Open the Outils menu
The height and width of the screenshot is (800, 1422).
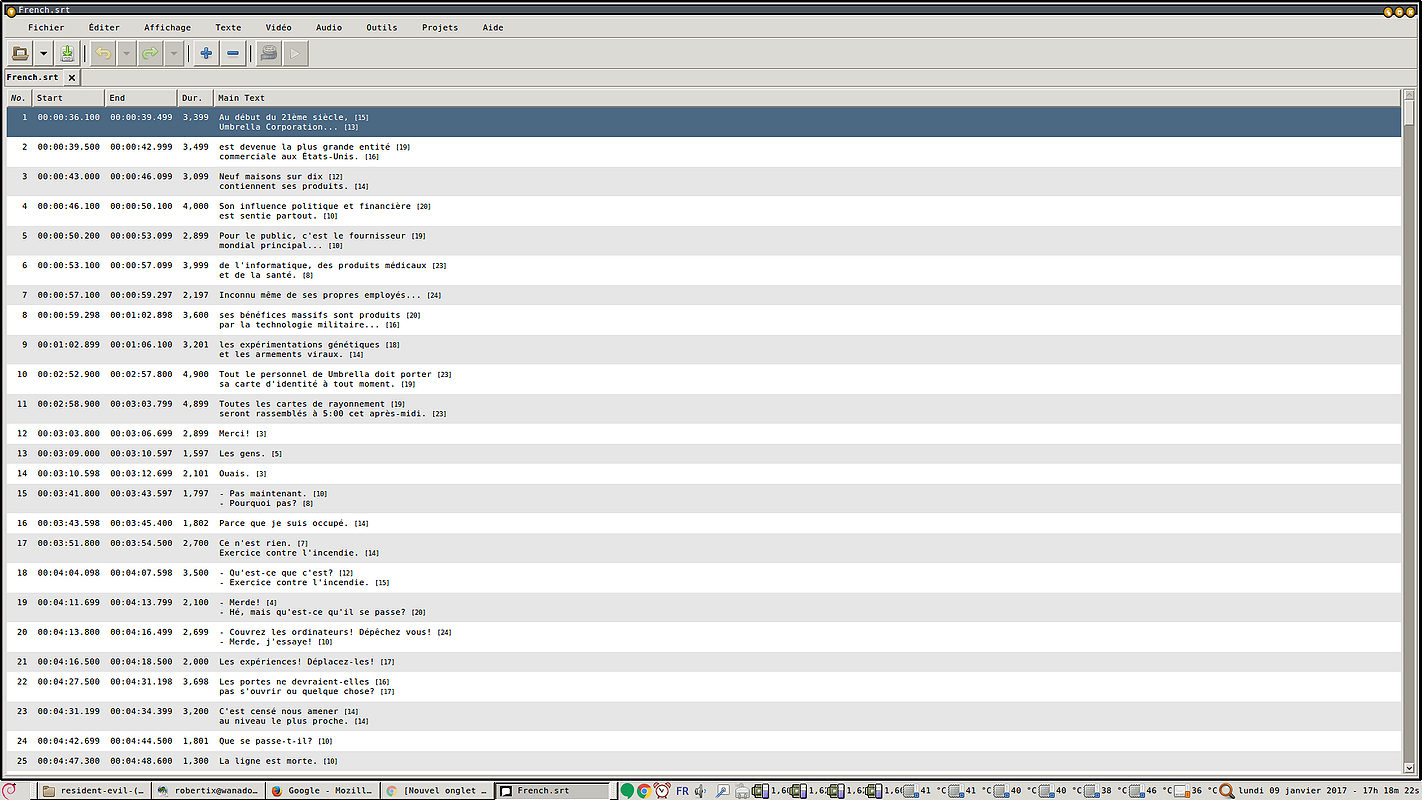(x=382, y=28)
